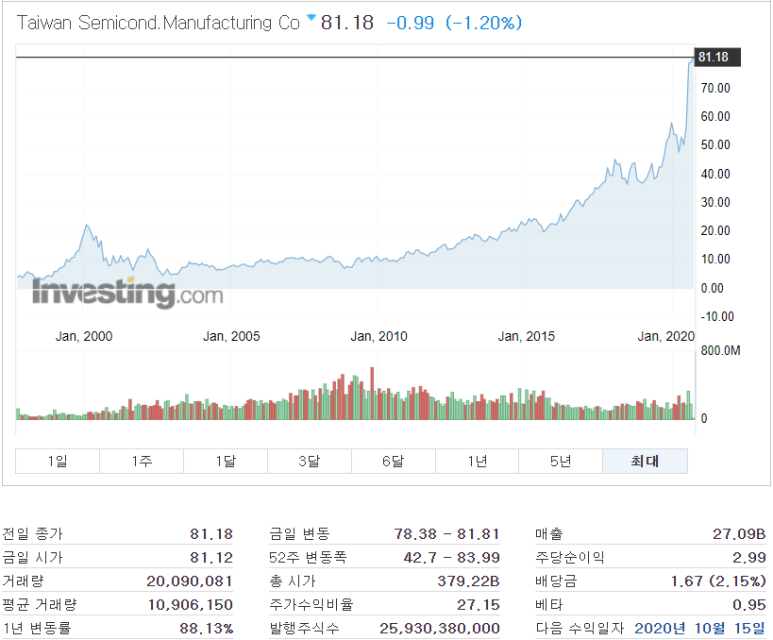Click the 거래량 value 20,090,081
Image resolution: width=773 pixels, height=640 pixels.
190,581
